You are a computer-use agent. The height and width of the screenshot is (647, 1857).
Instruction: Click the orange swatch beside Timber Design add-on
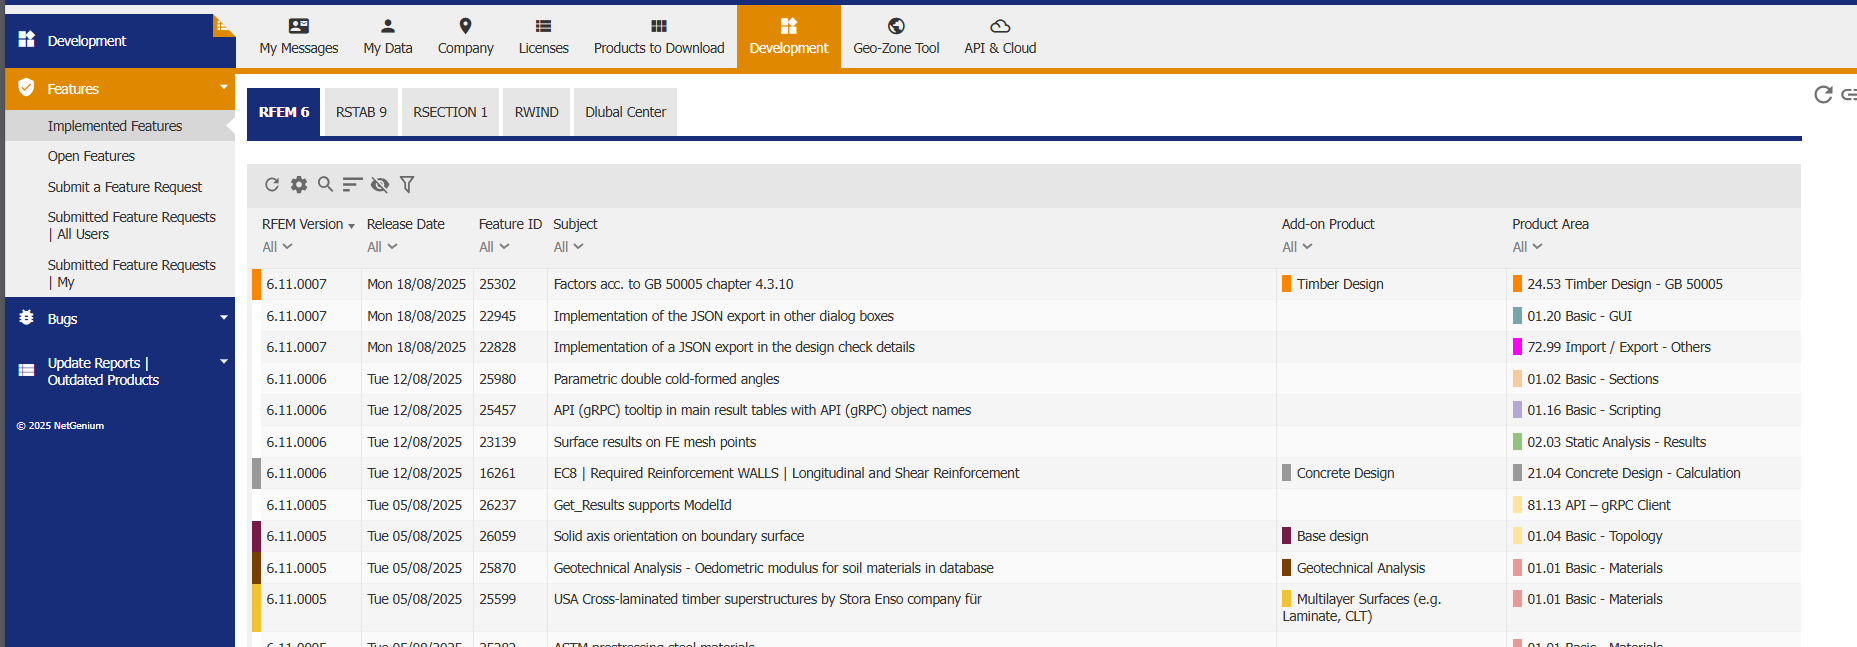(x=1286, y=284)
